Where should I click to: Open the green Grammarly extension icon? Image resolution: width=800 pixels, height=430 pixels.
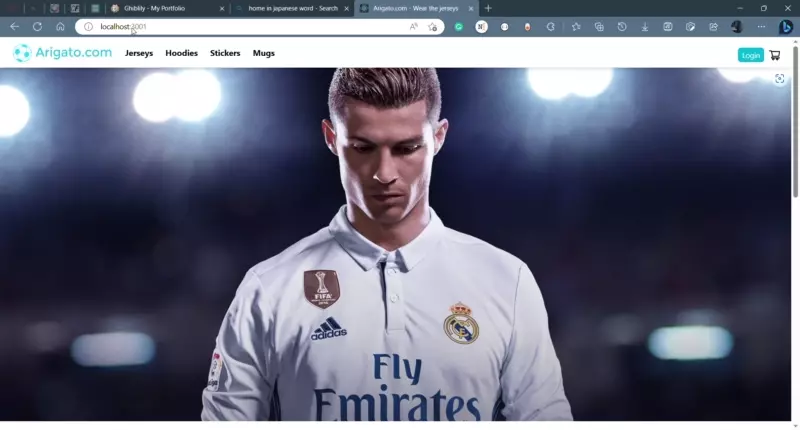pos(459,27)
